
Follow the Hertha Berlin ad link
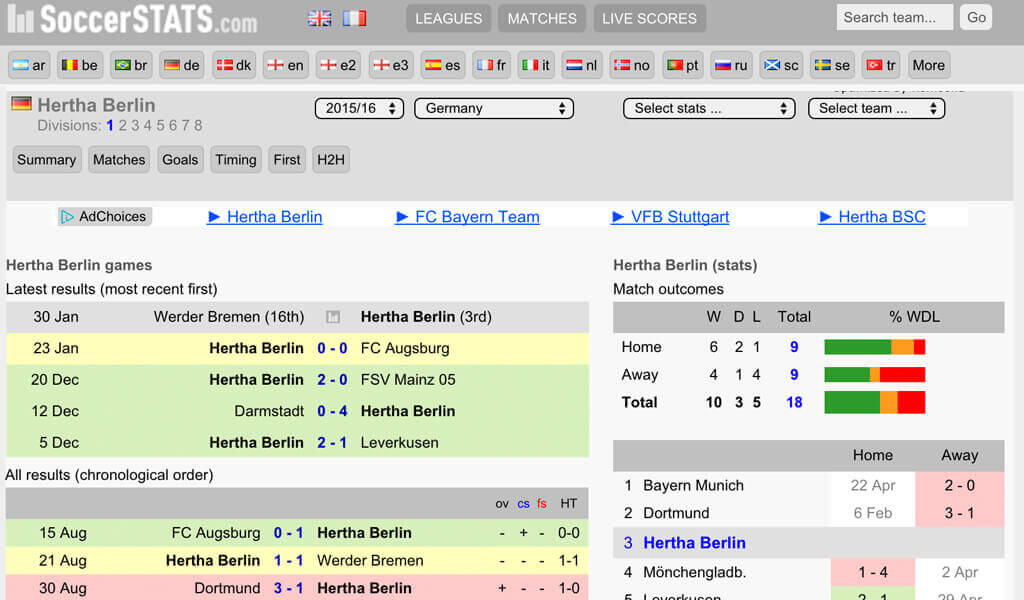coord(264,217)
